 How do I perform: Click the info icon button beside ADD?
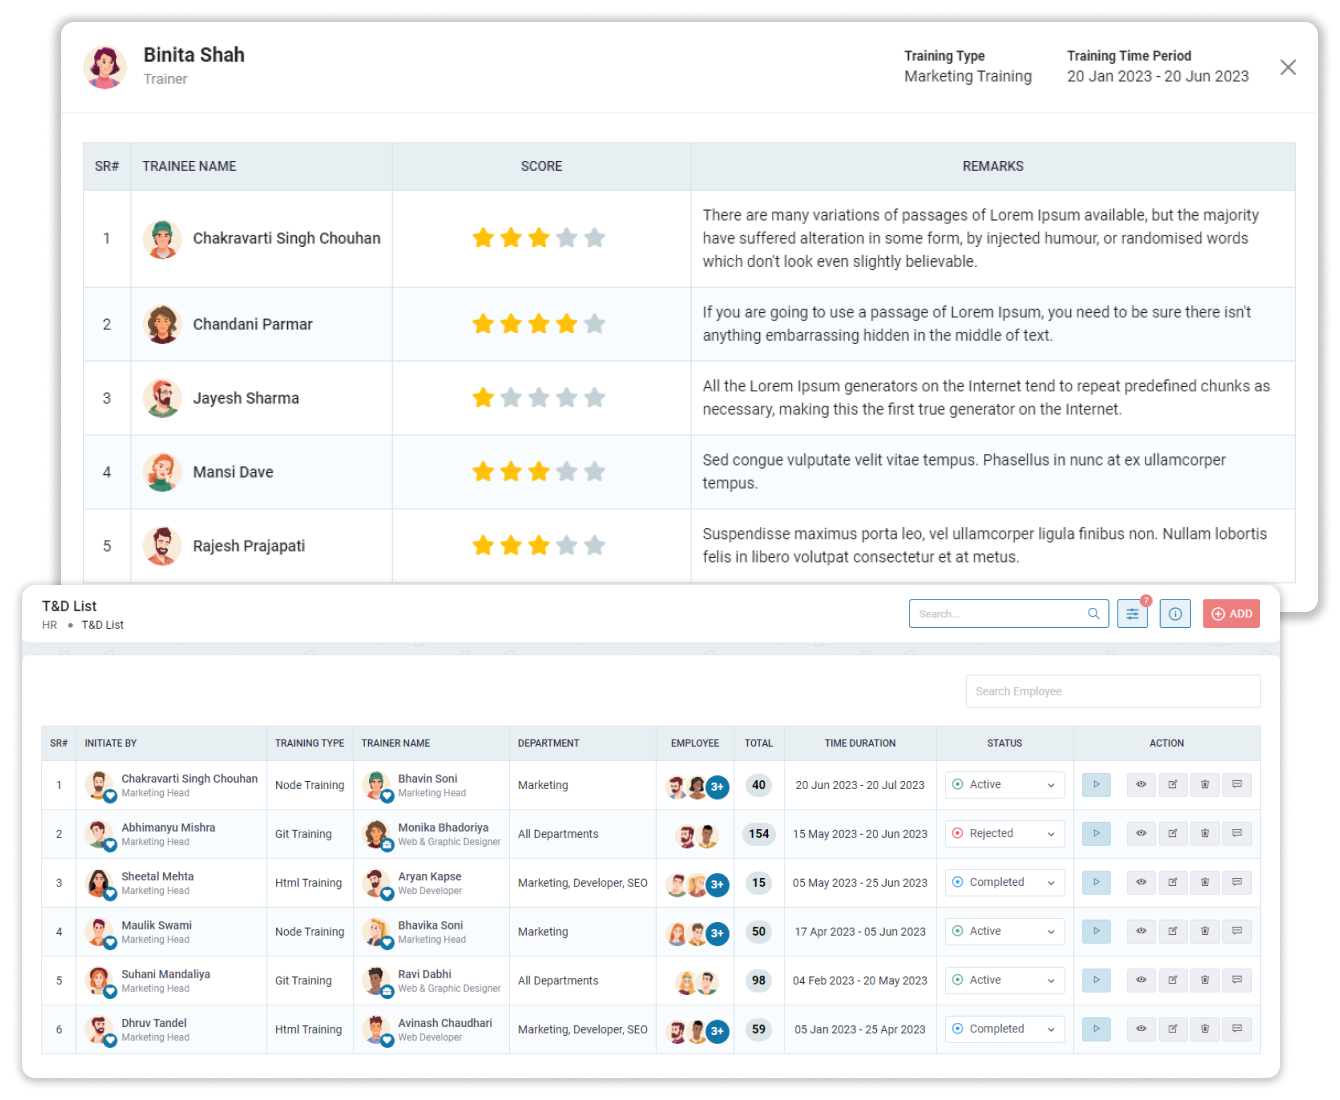point(1175,614)
